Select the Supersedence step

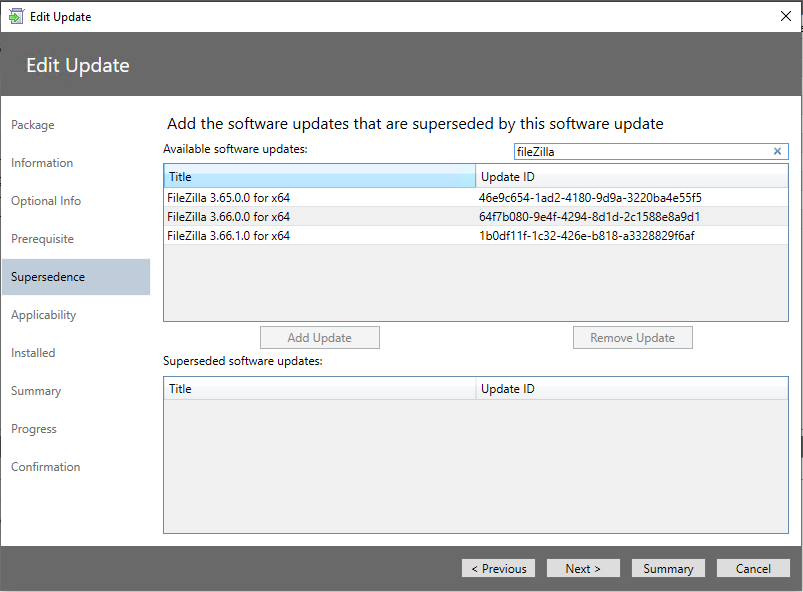(x=76, y=277)
